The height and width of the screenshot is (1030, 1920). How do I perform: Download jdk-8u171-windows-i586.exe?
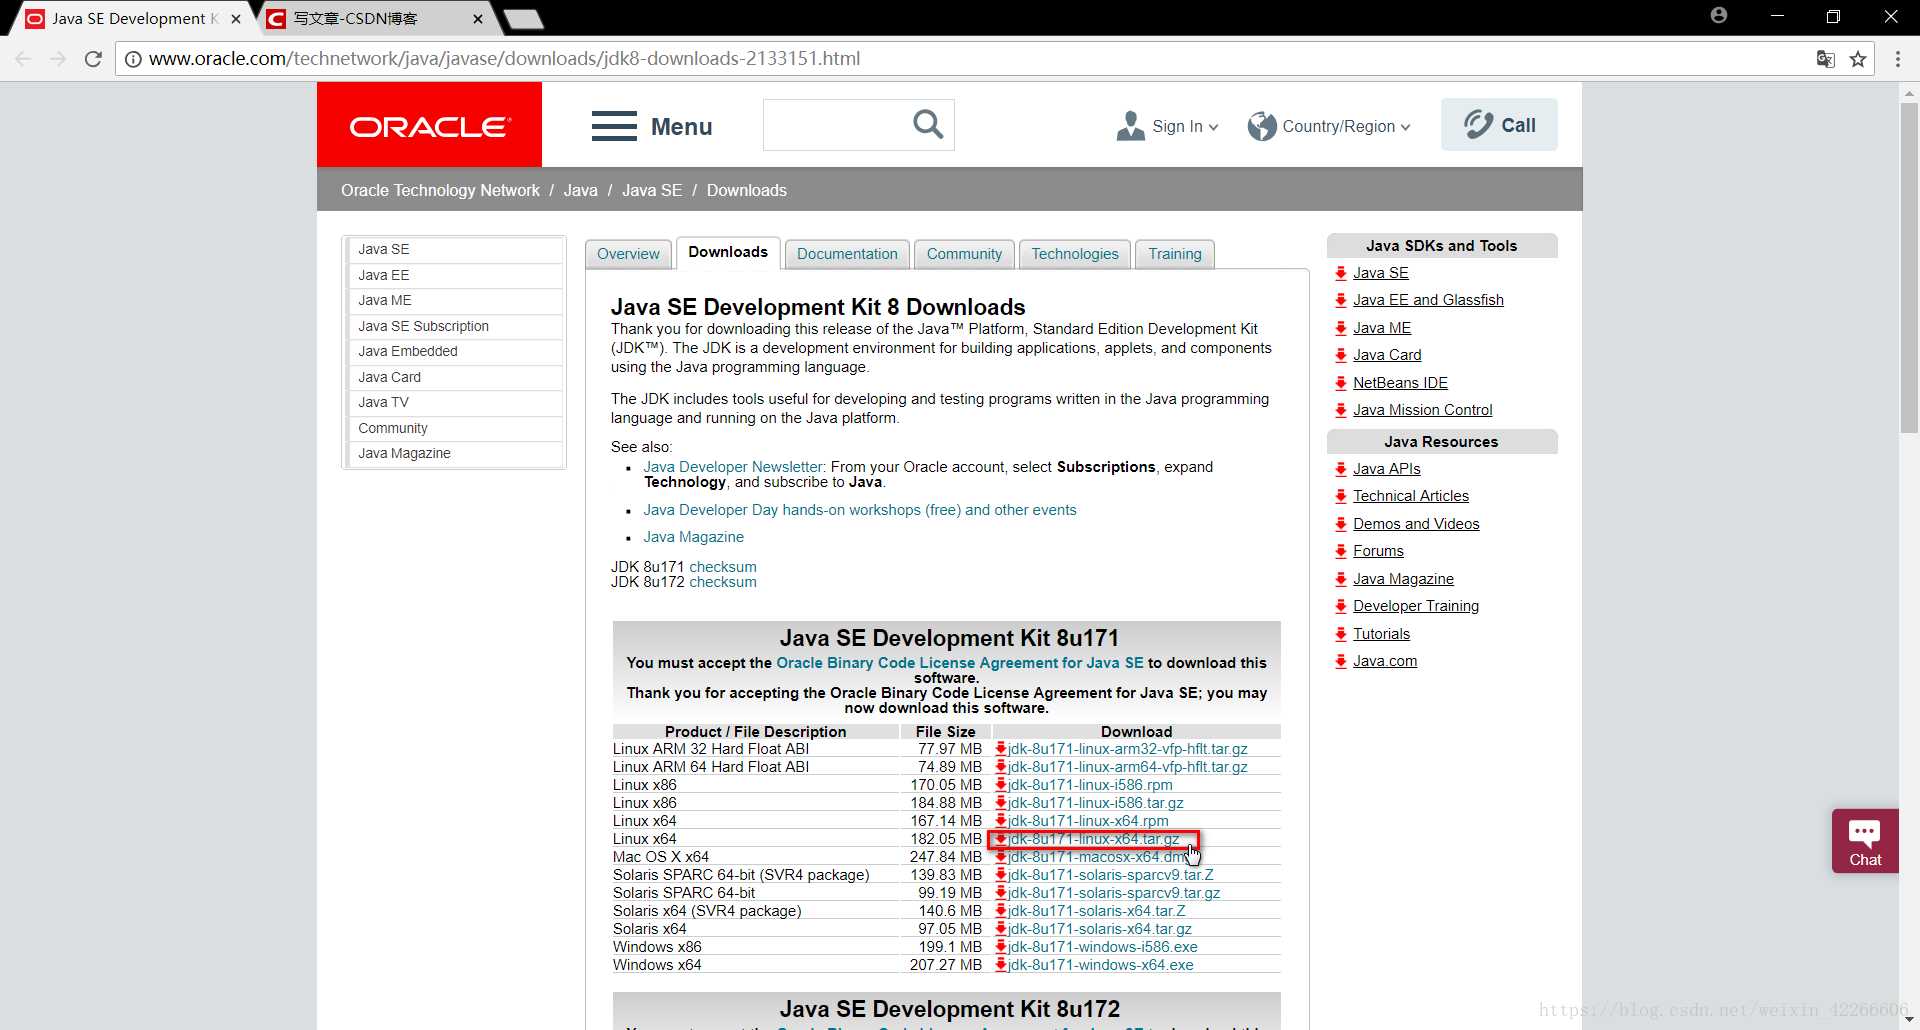[1103, 947]
